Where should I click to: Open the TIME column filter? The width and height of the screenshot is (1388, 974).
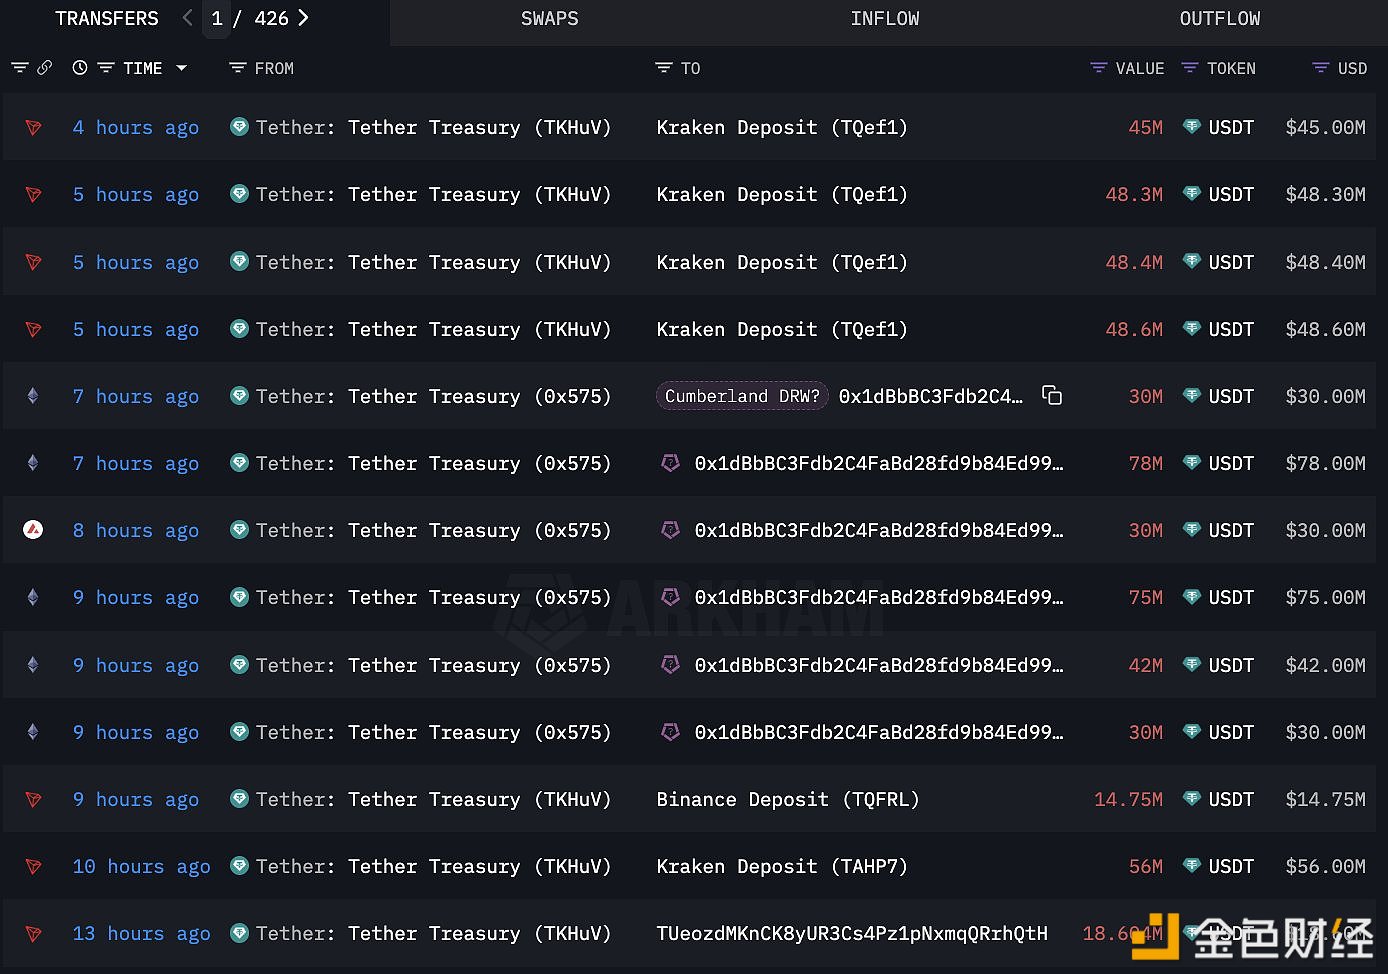tap(105, 68)
